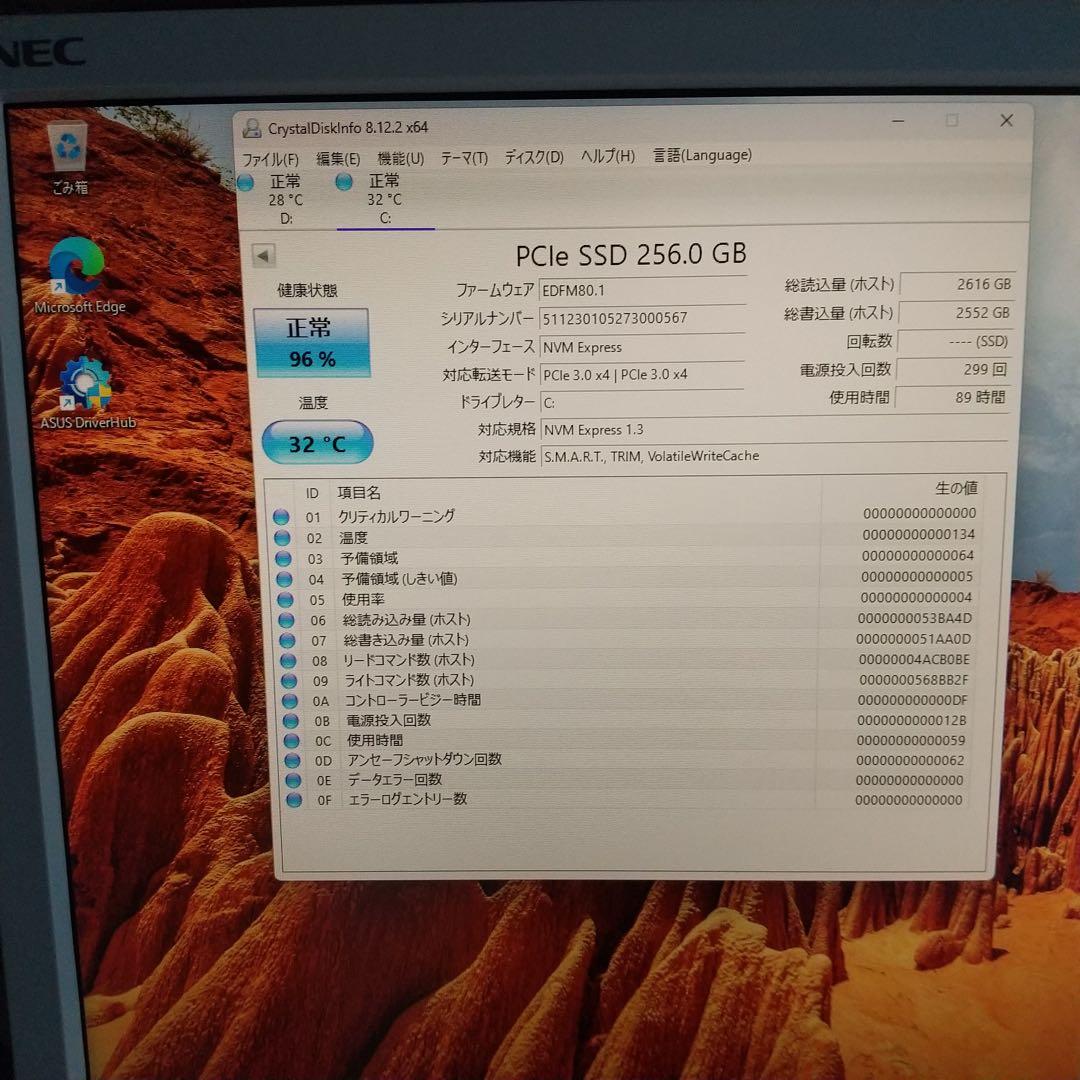Click the status dot next to 温度 attribute
This screenshot has height=1080, width=1080.
(292, 537)
